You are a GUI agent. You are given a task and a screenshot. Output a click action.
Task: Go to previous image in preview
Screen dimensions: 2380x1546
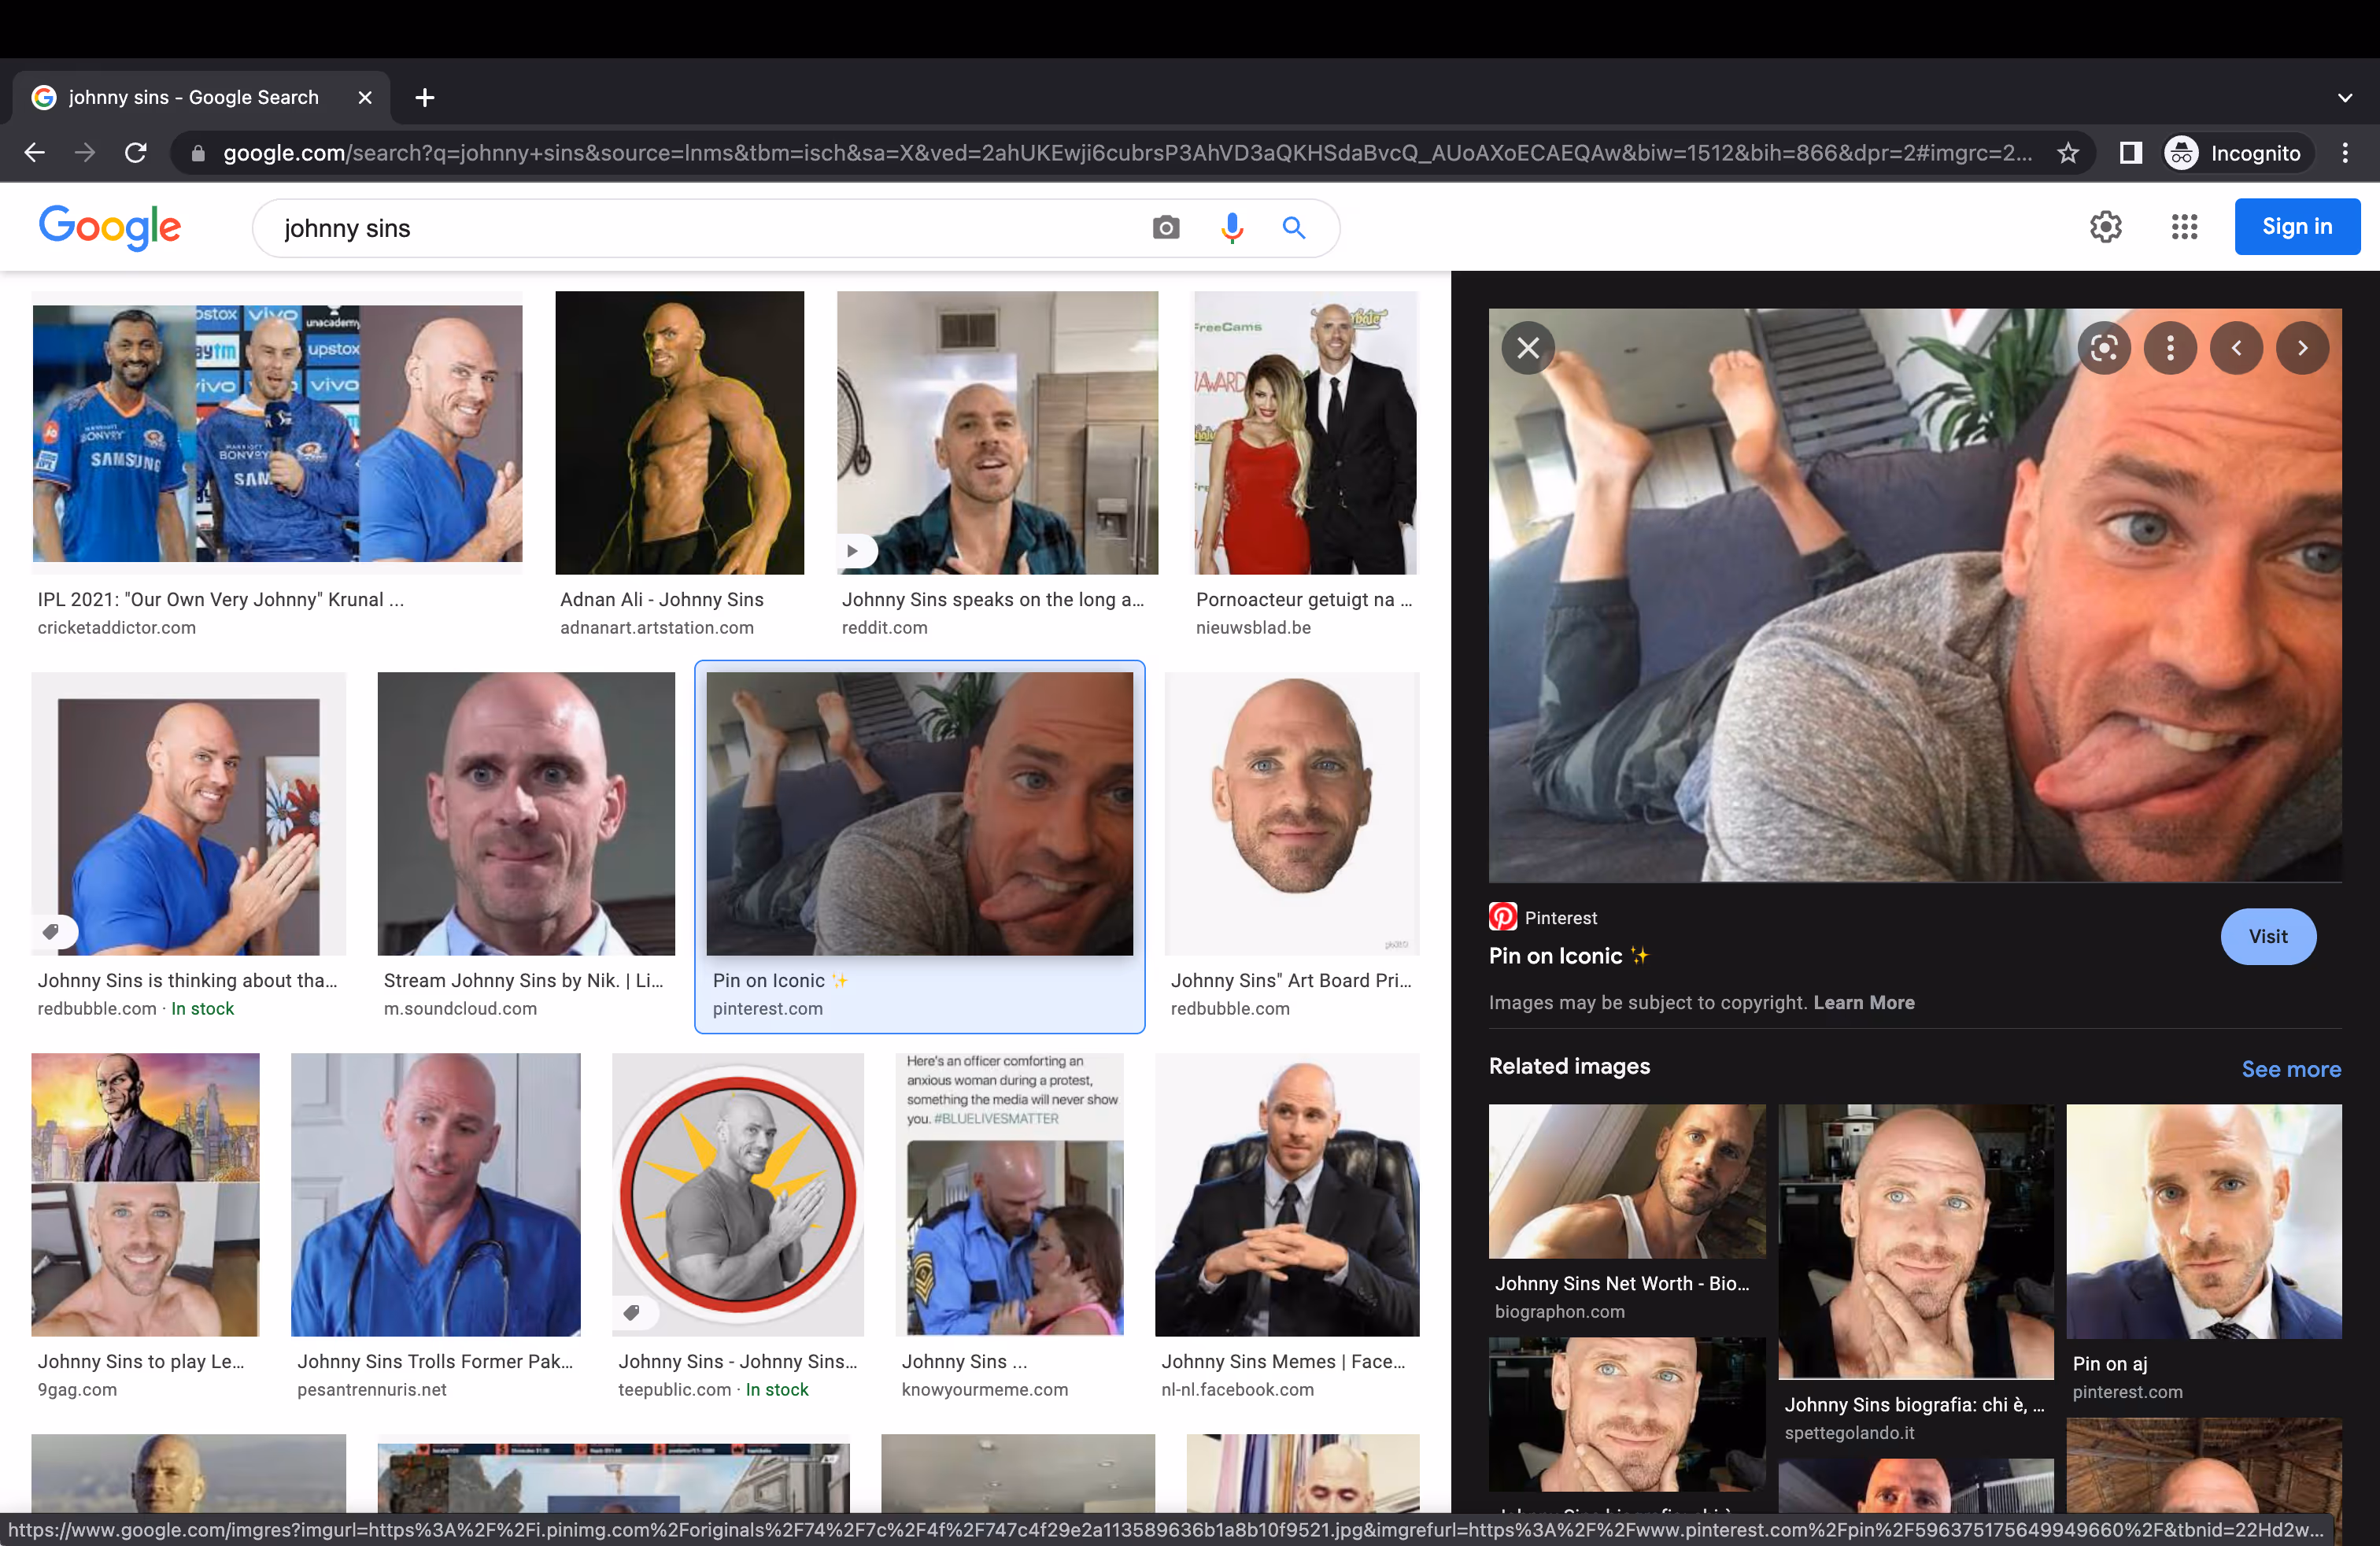[x=2236, y=348]
